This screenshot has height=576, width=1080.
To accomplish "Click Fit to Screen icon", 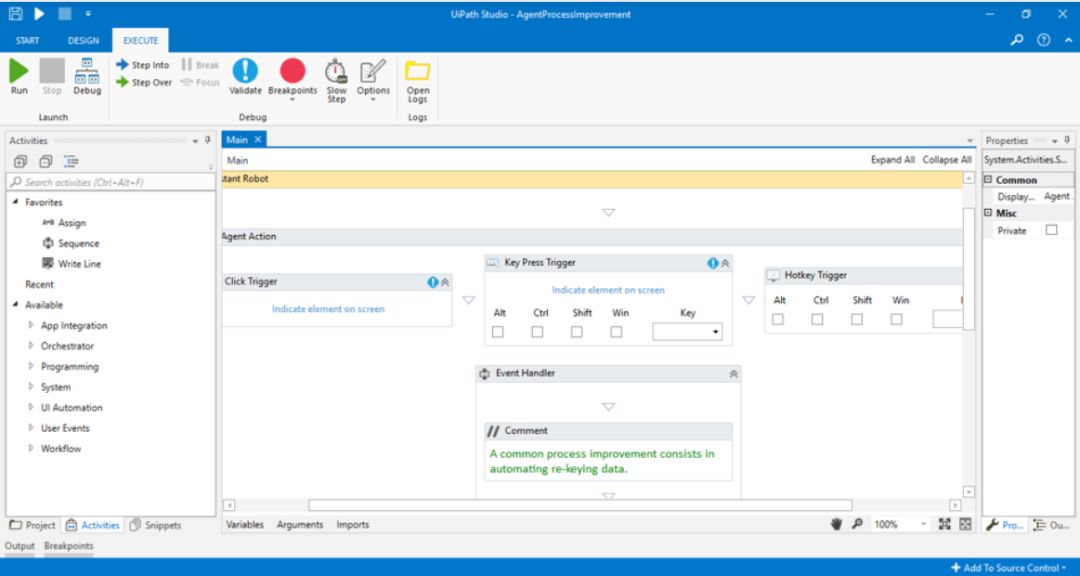I will pyautogui.click(x=944, y=524).
